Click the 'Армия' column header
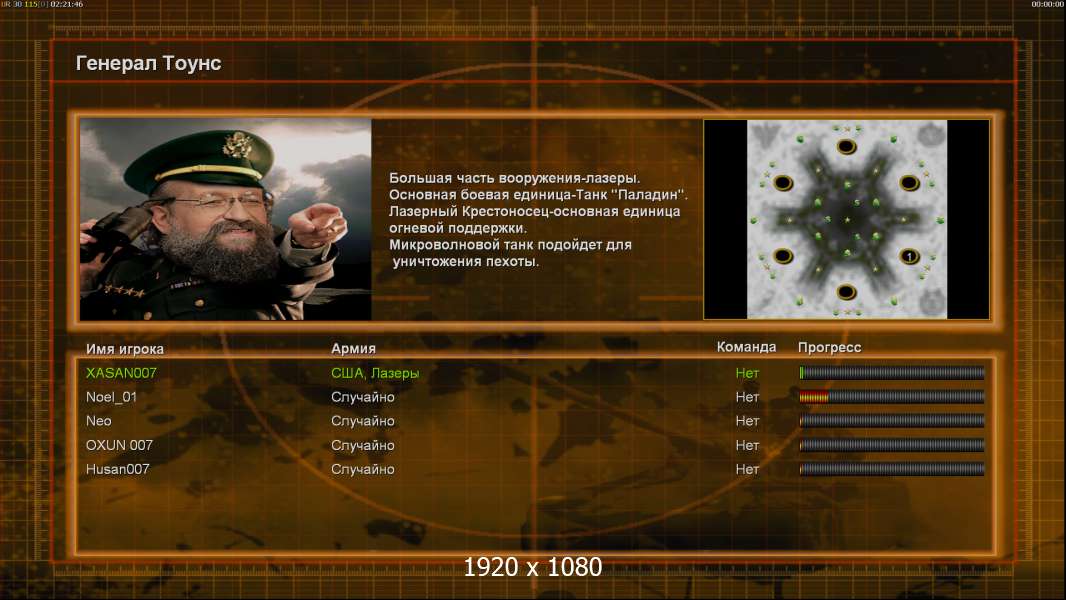 point(353,349)
